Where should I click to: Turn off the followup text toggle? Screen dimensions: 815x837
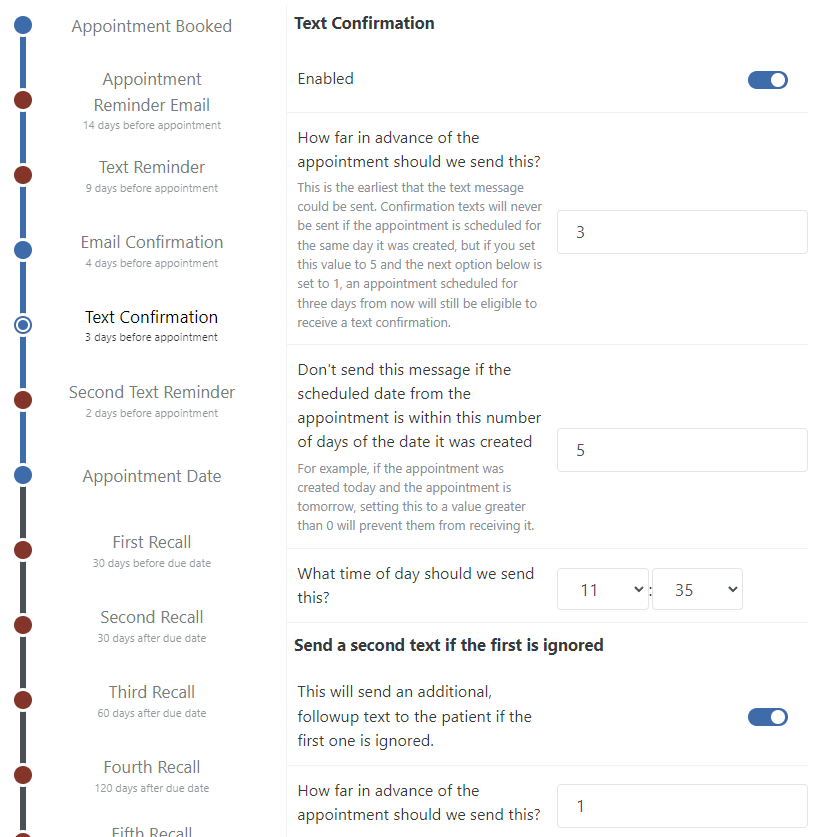coord(767,717)
